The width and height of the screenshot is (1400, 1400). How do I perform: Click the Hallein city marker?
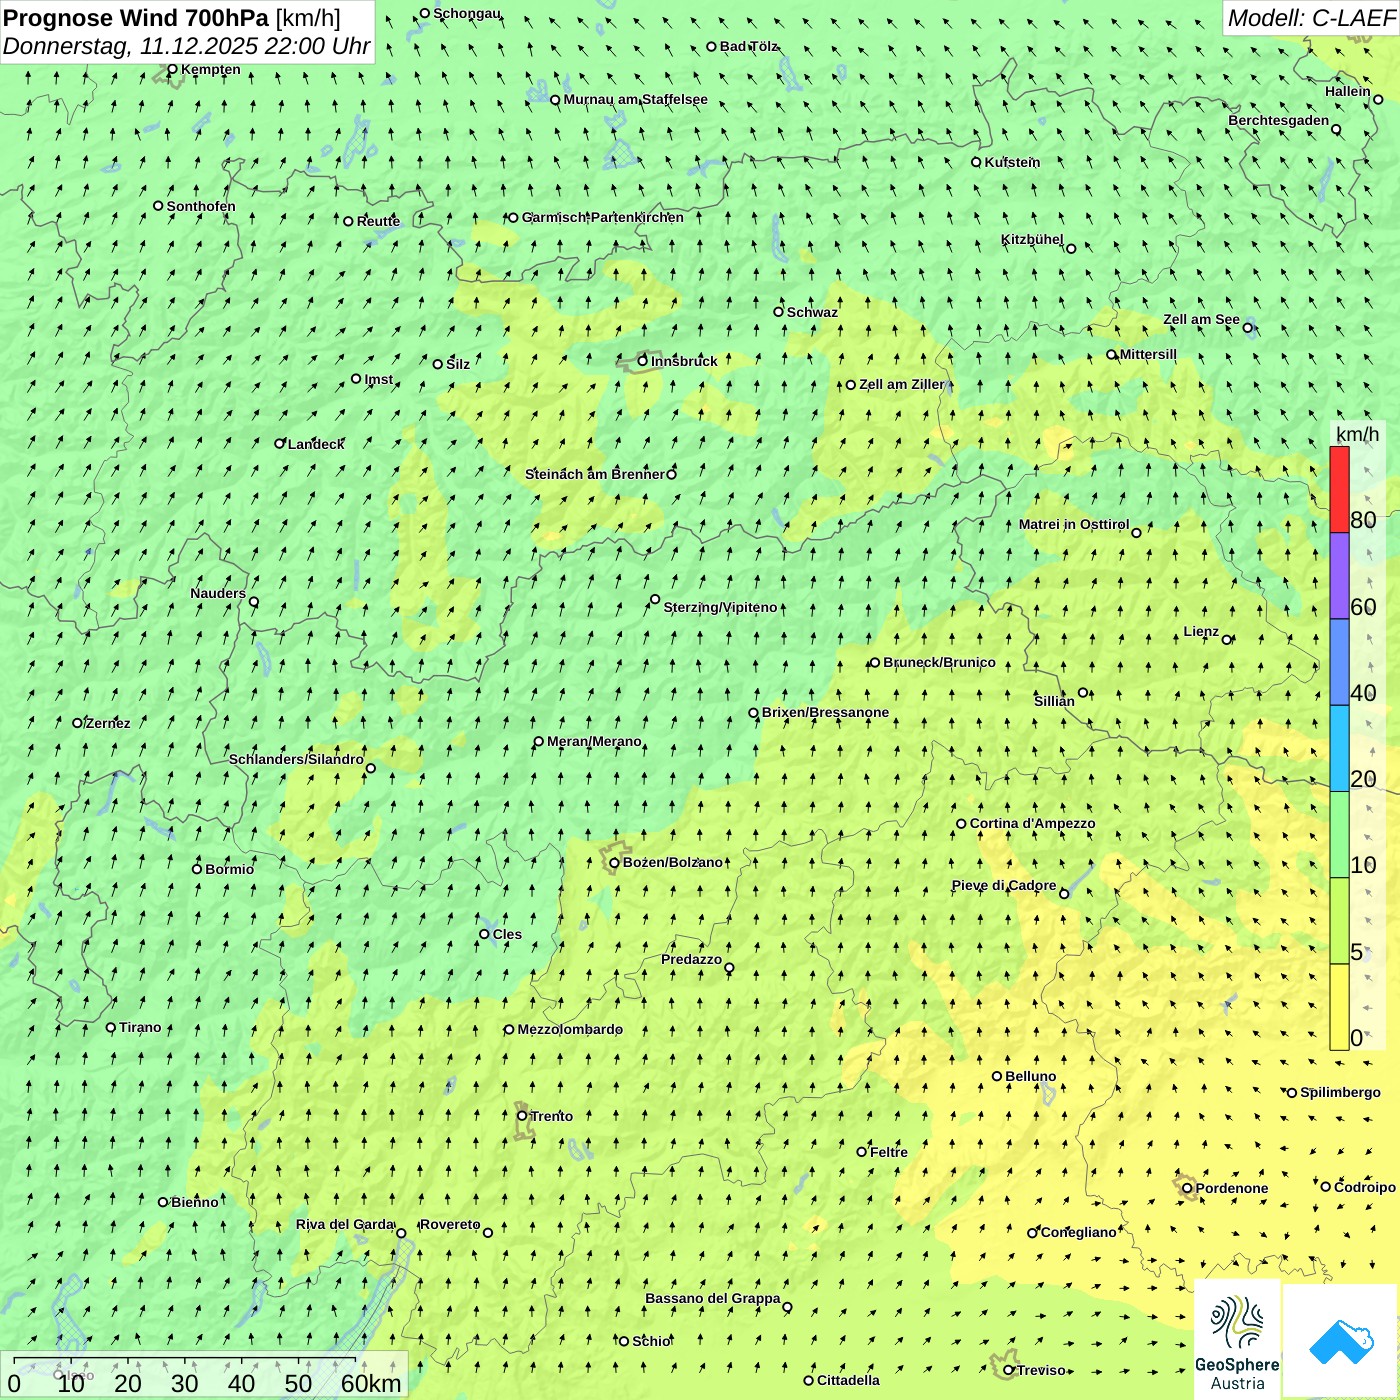pos(1378,99)
